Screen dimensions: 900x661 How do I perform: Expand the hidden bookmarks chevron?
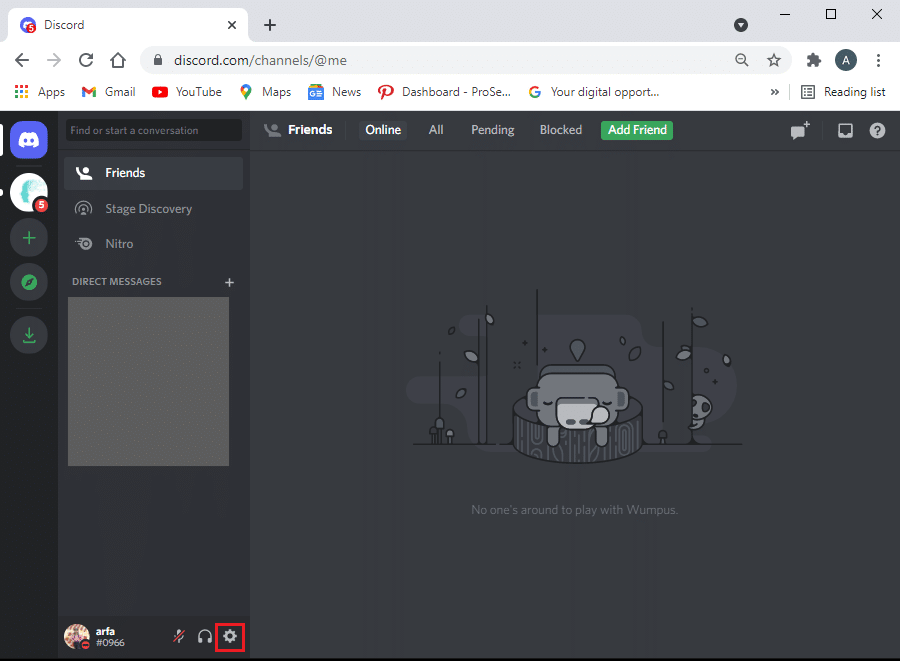point(774,92)
